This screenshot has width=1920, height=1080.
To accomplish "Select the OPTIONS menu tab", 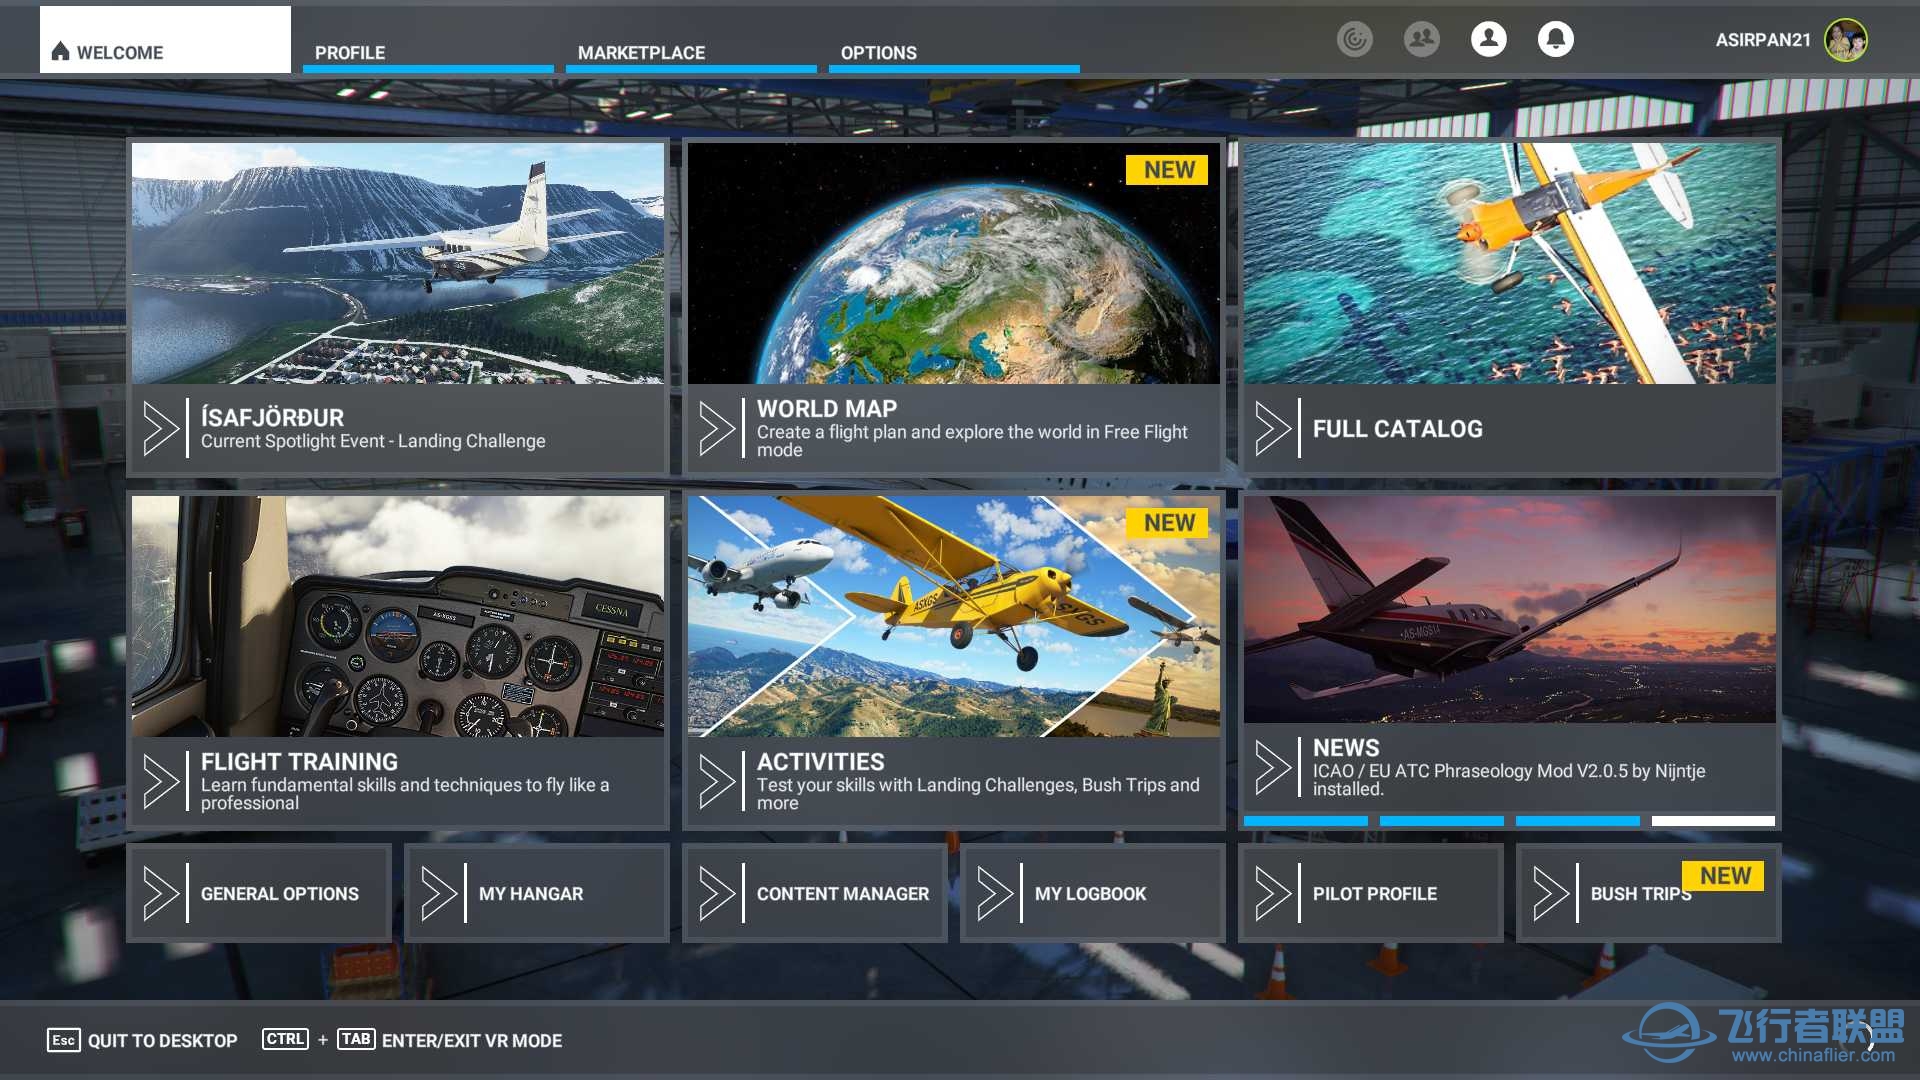I will (x=880, y=51).
